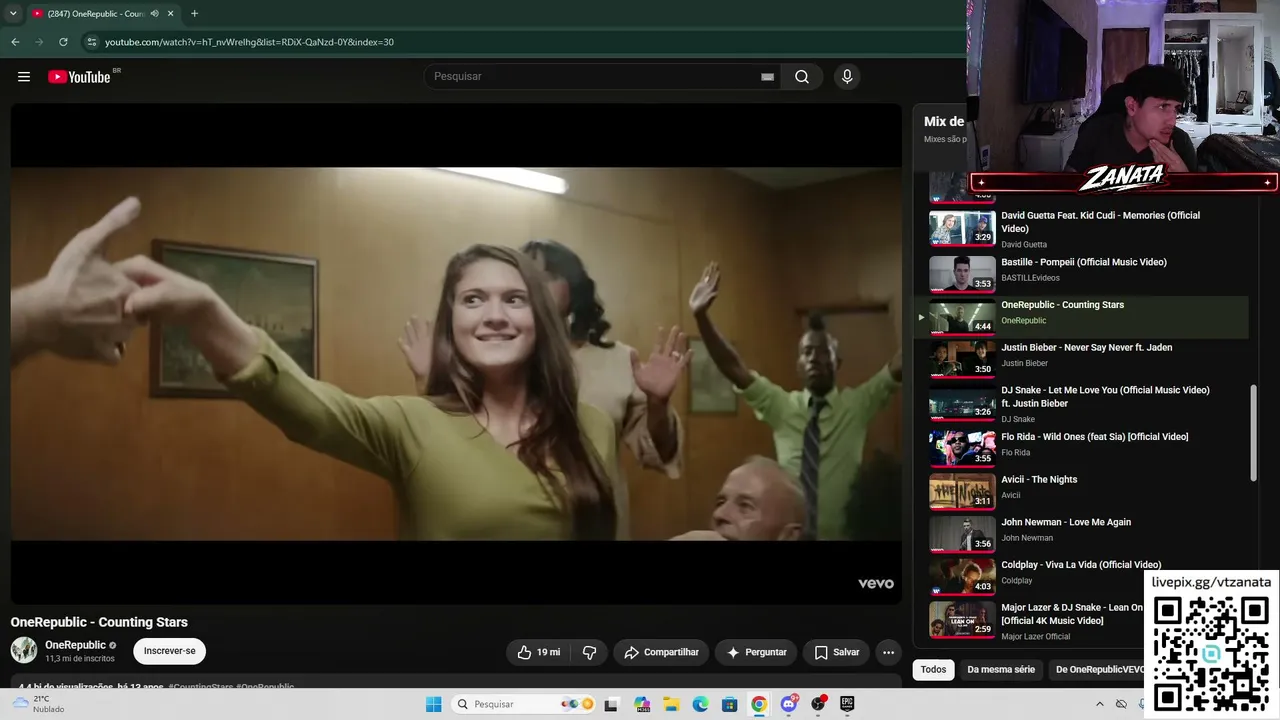Viewport: 1280px width, 720px height.
Task: Open the Windows Start menu
Action: point(433,704)
